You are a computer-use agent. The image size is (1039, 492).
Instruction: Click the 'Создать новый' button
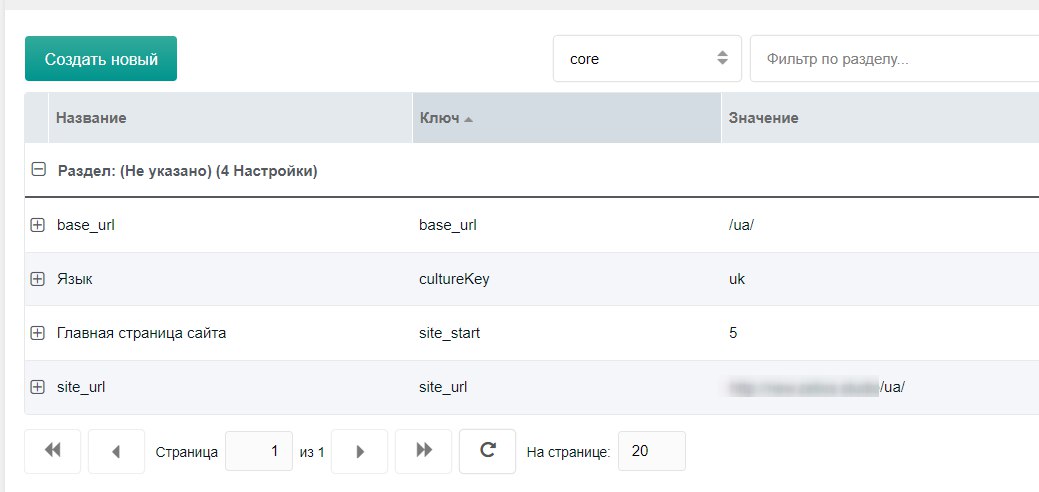tap(101, 58)
